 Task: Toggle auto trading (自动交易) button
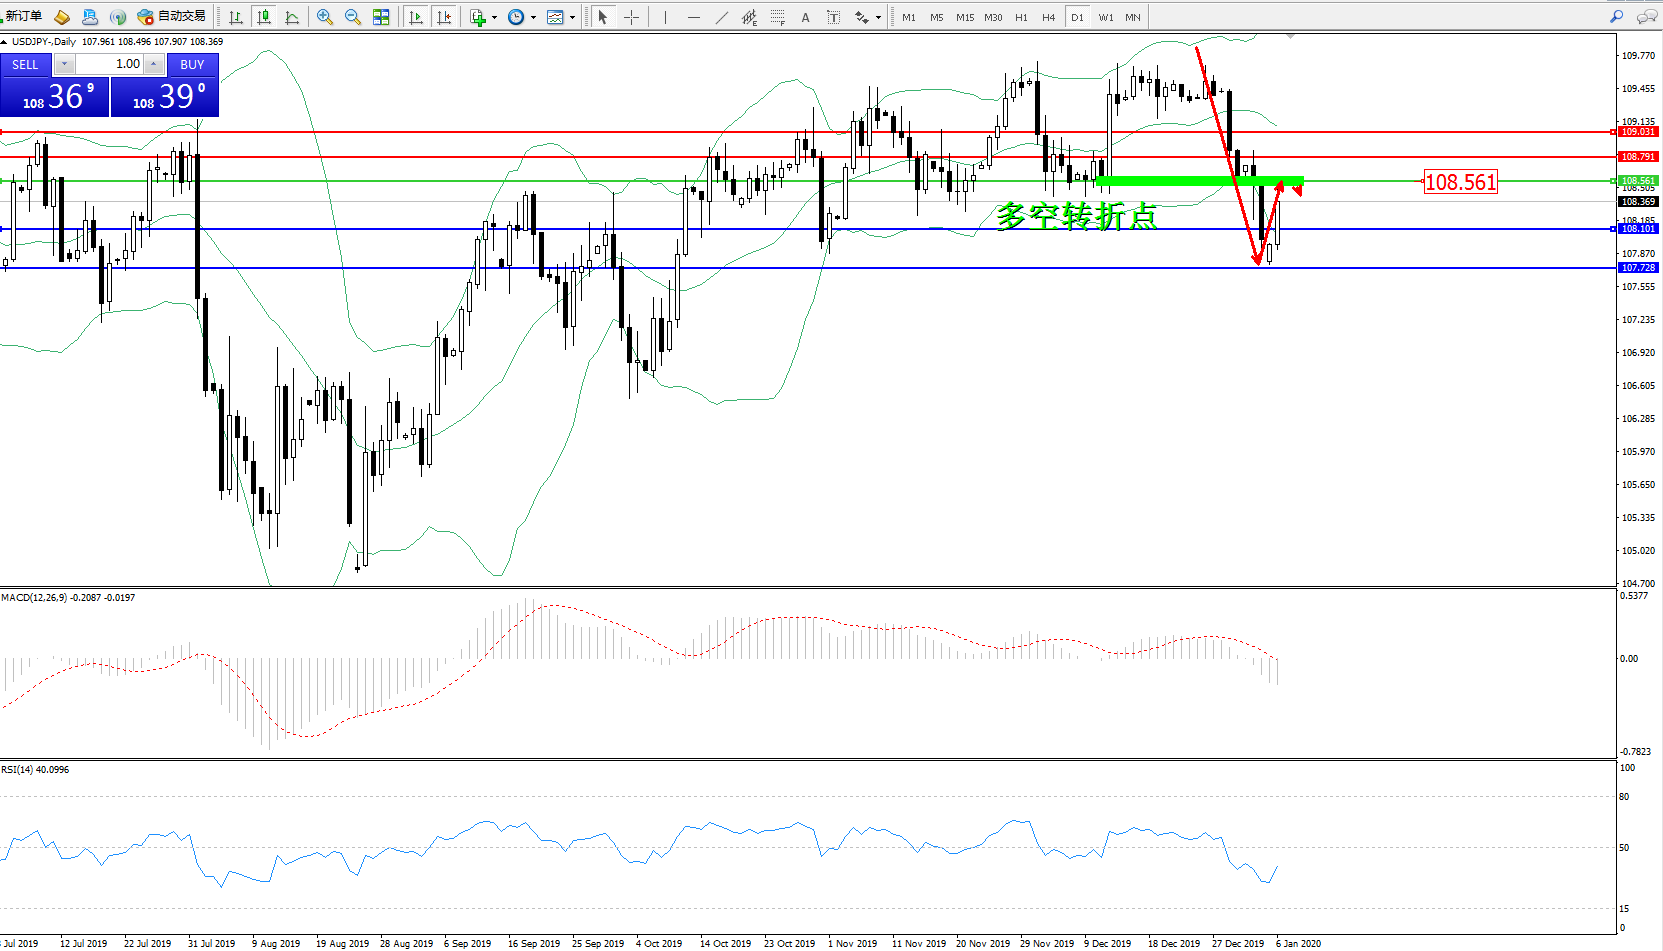click(x=172, y=16)
